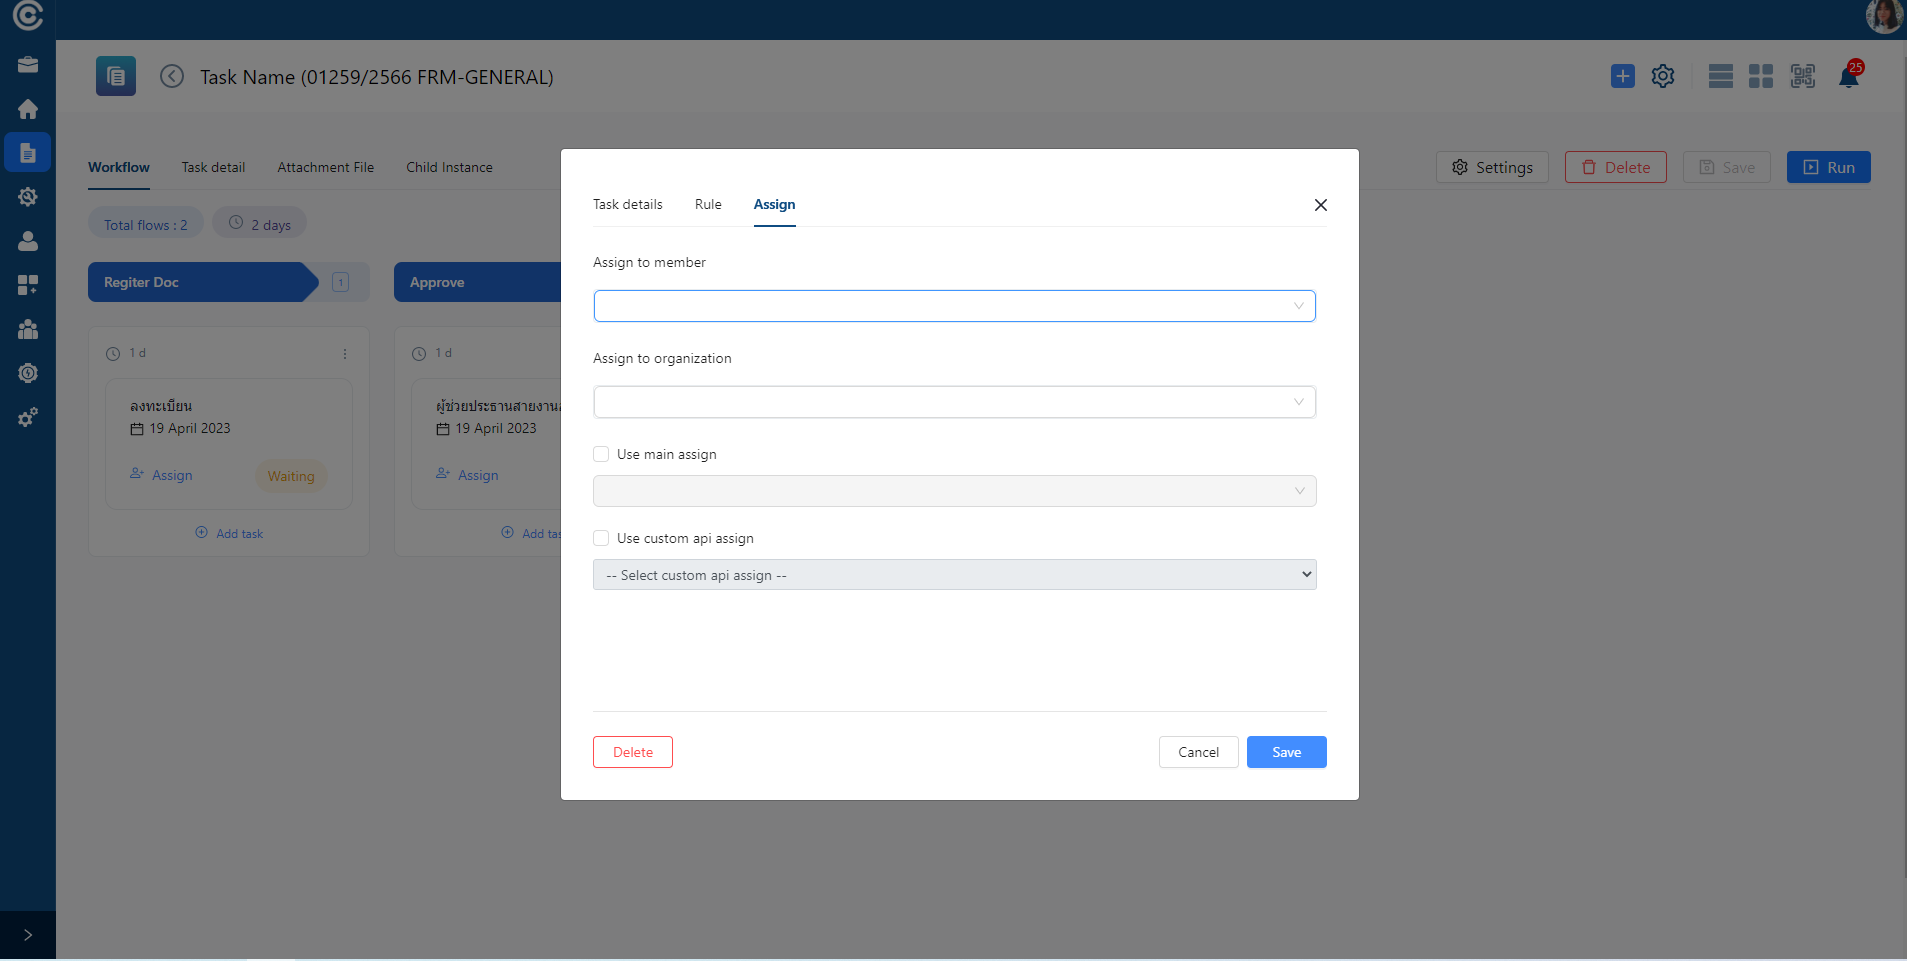
Task: Open the QR code scanner icon
Action: (1802, 76)
